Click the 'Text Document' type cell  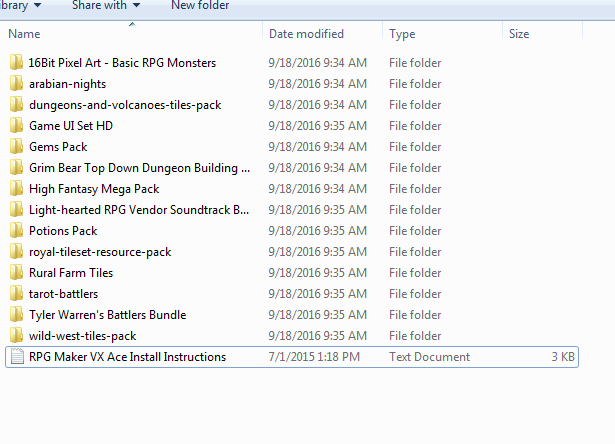(429, 357)
